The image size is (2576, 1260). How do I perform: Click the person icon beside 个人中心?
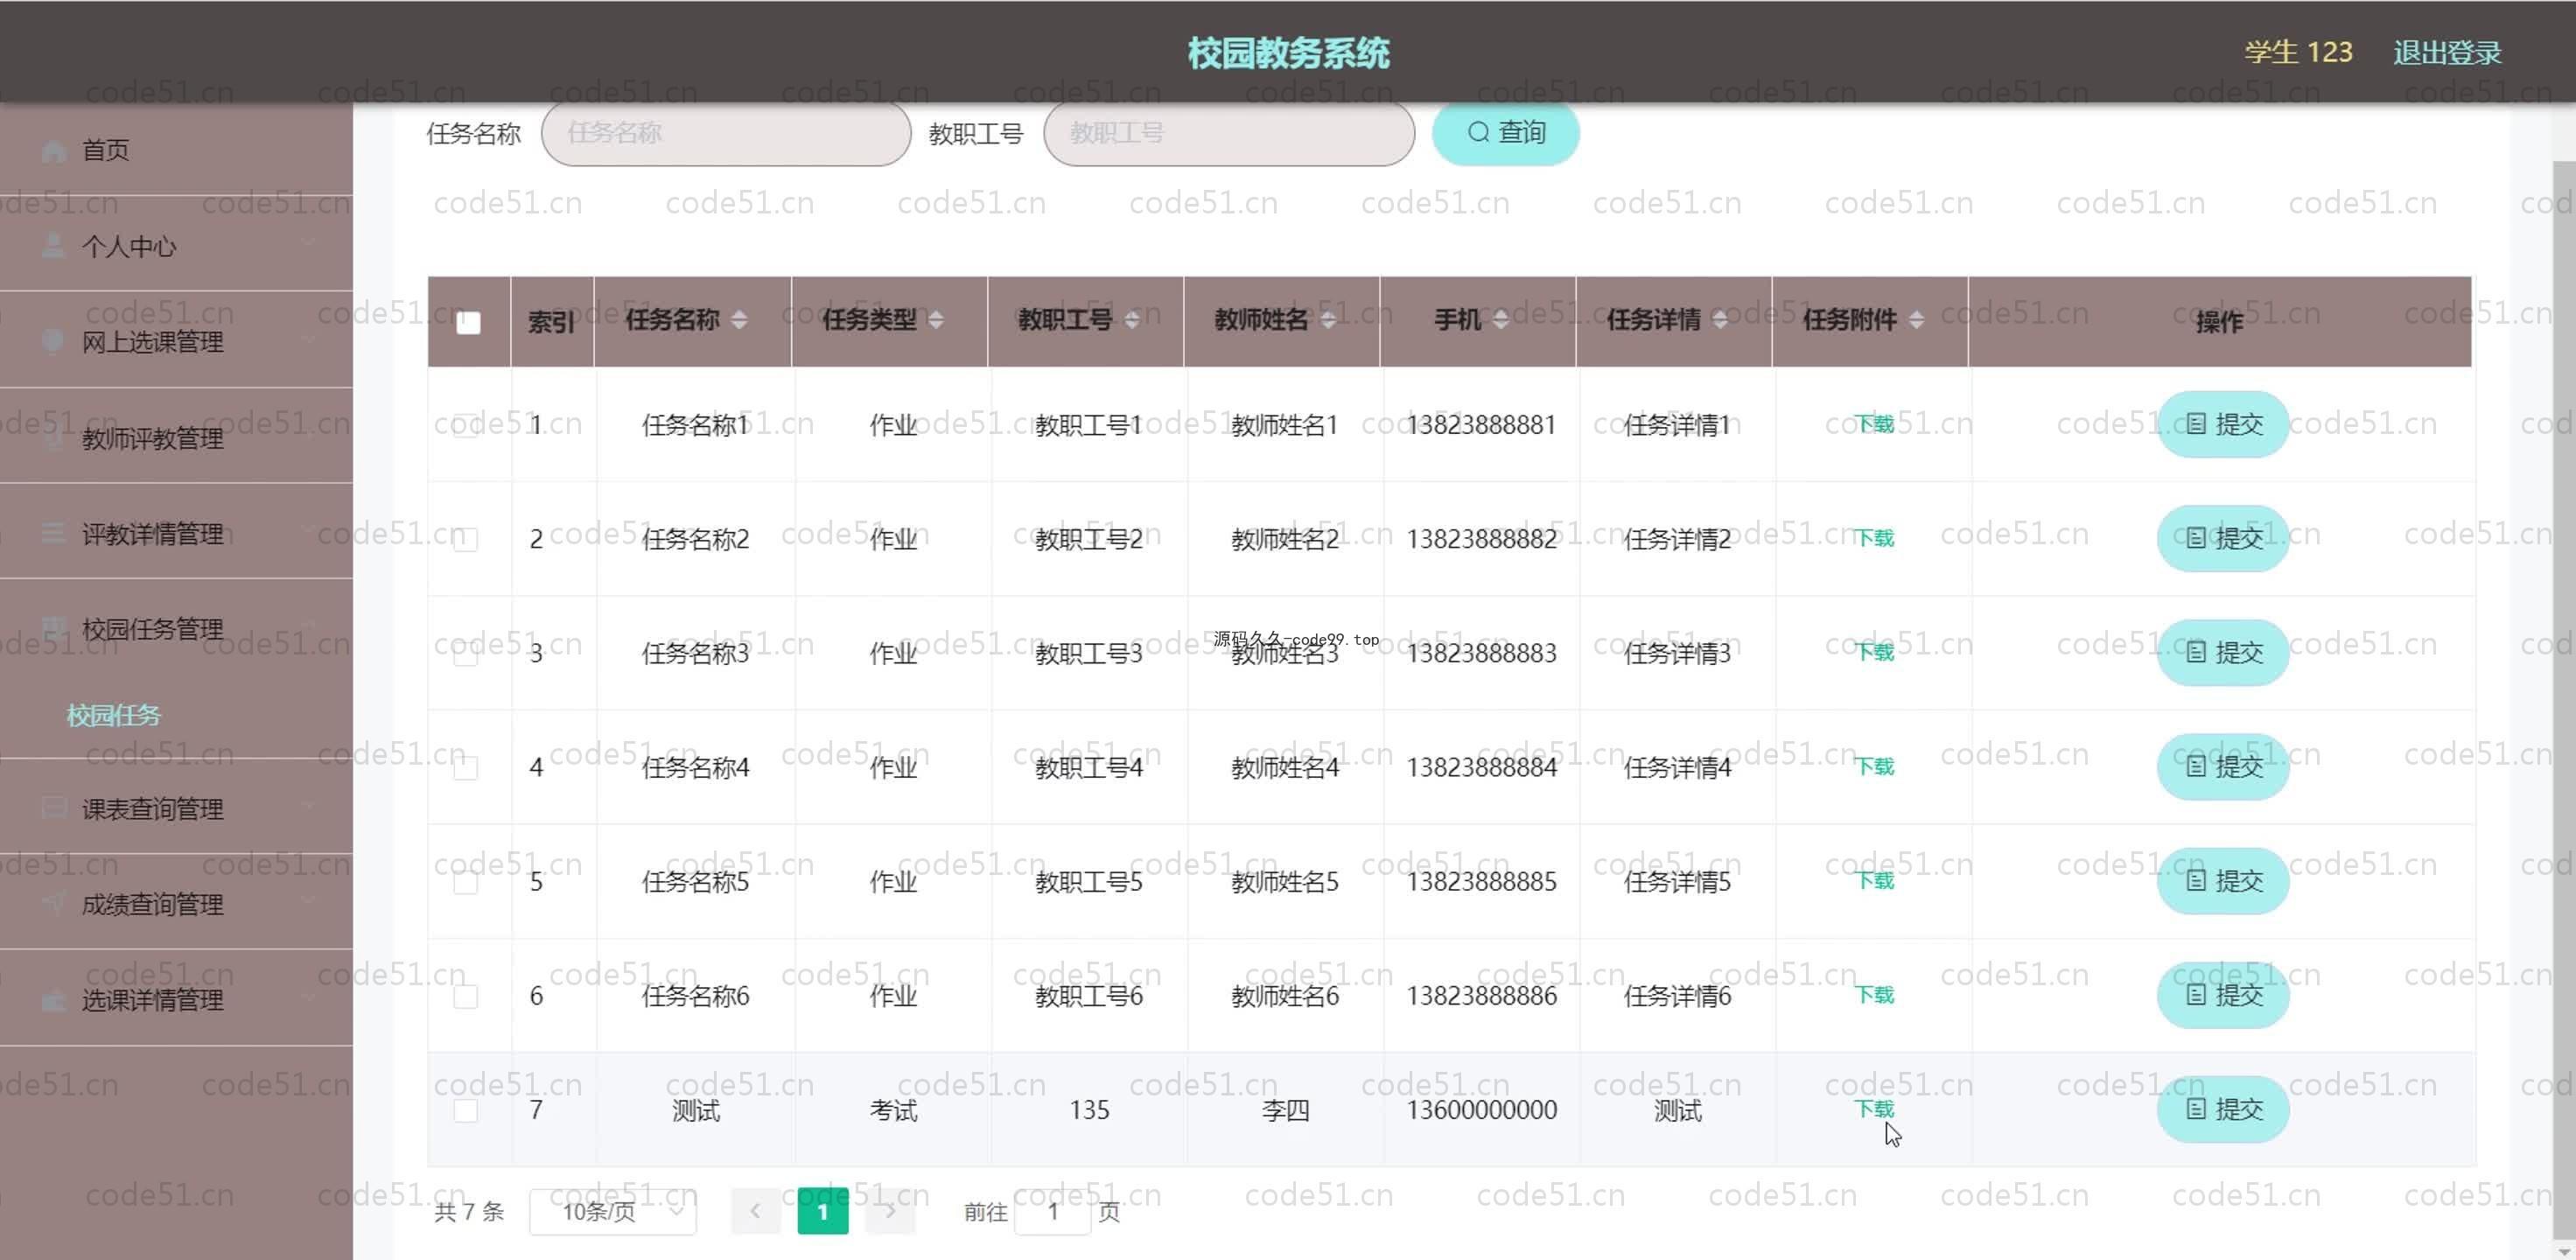54,246
